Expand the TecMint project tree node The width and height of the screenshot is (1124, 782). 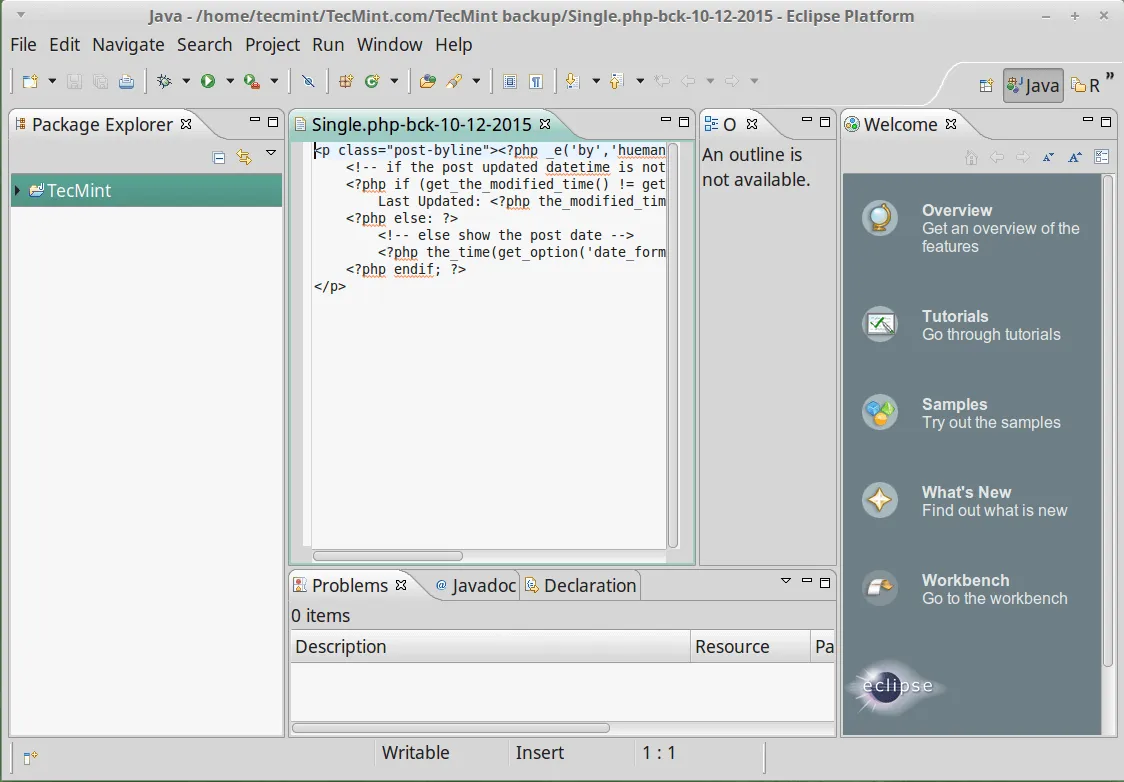tap(17, 190)
